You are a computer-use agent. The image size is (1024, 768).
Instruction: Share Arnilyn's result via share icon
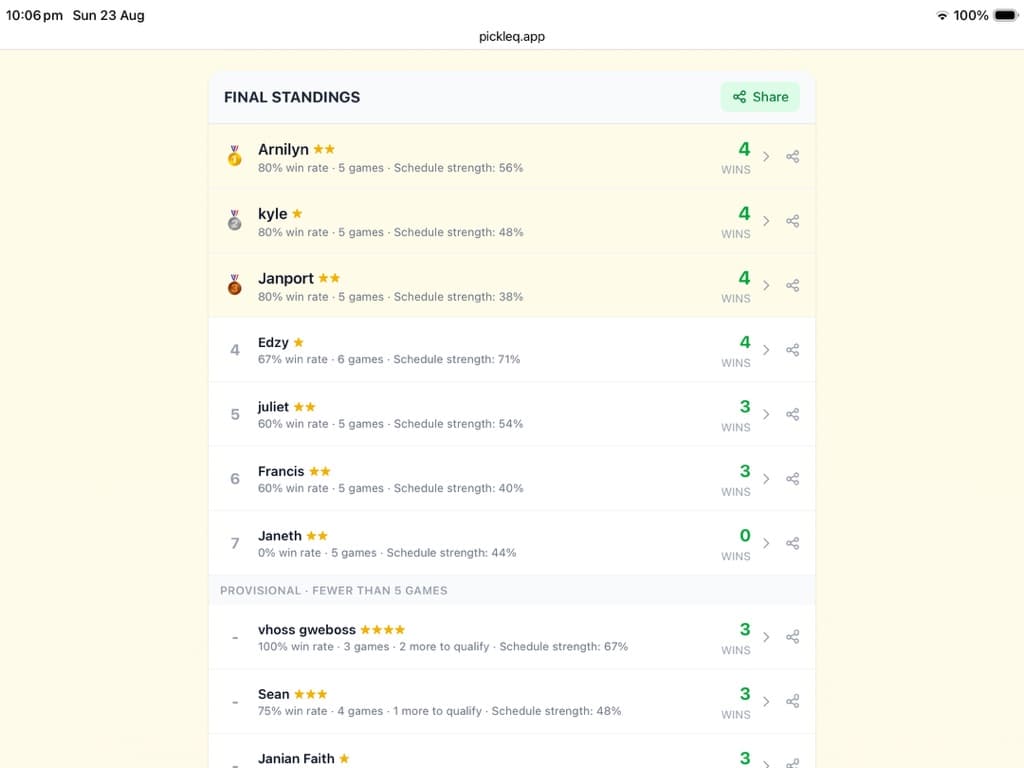[x=792, y=157]
